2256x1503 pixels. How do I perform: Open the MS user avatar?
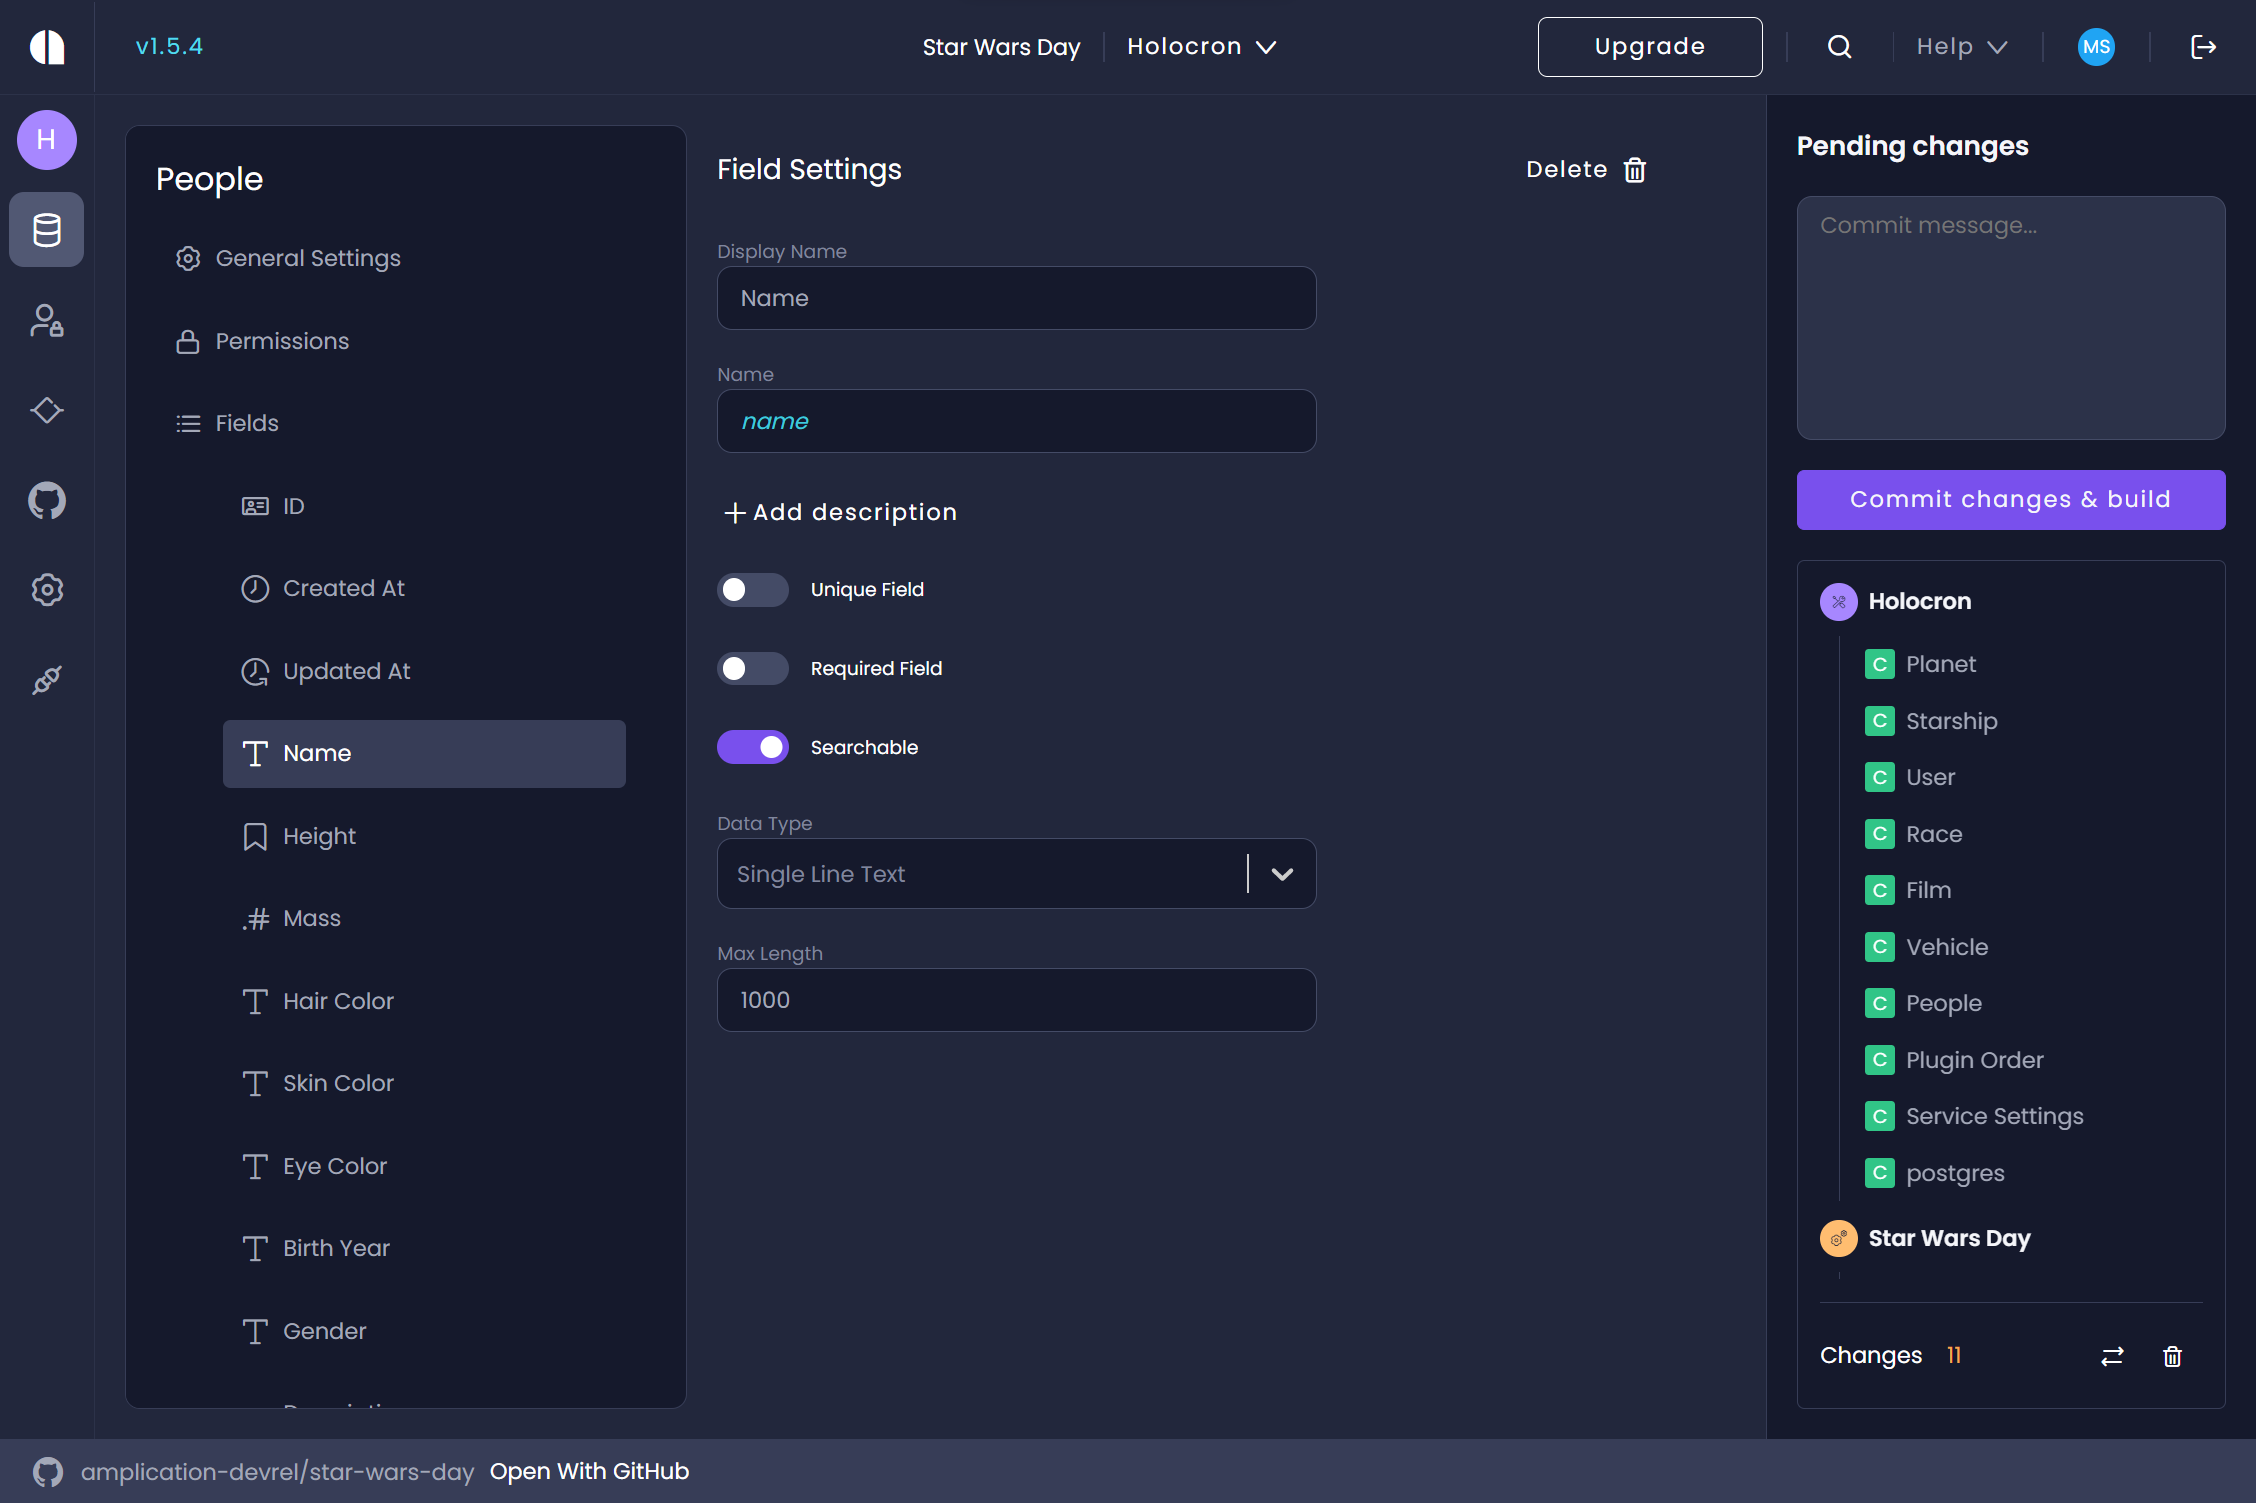point(2096,47)
